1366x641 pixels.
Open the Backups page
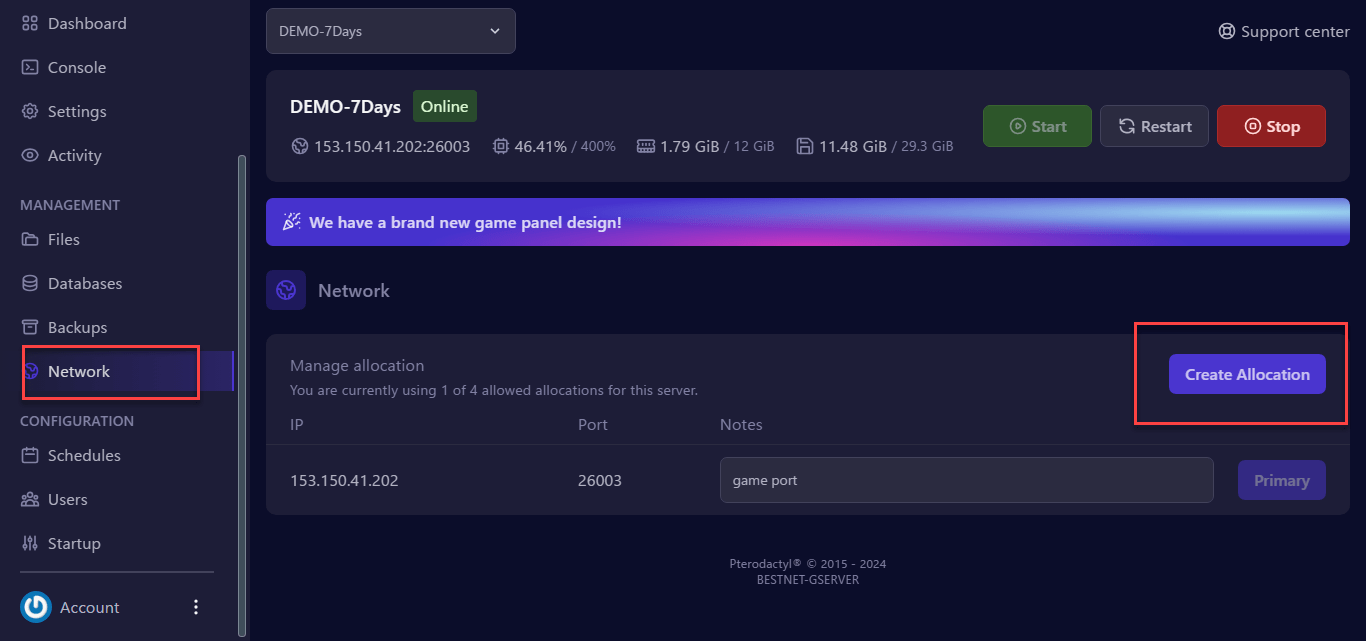(77, 327)
